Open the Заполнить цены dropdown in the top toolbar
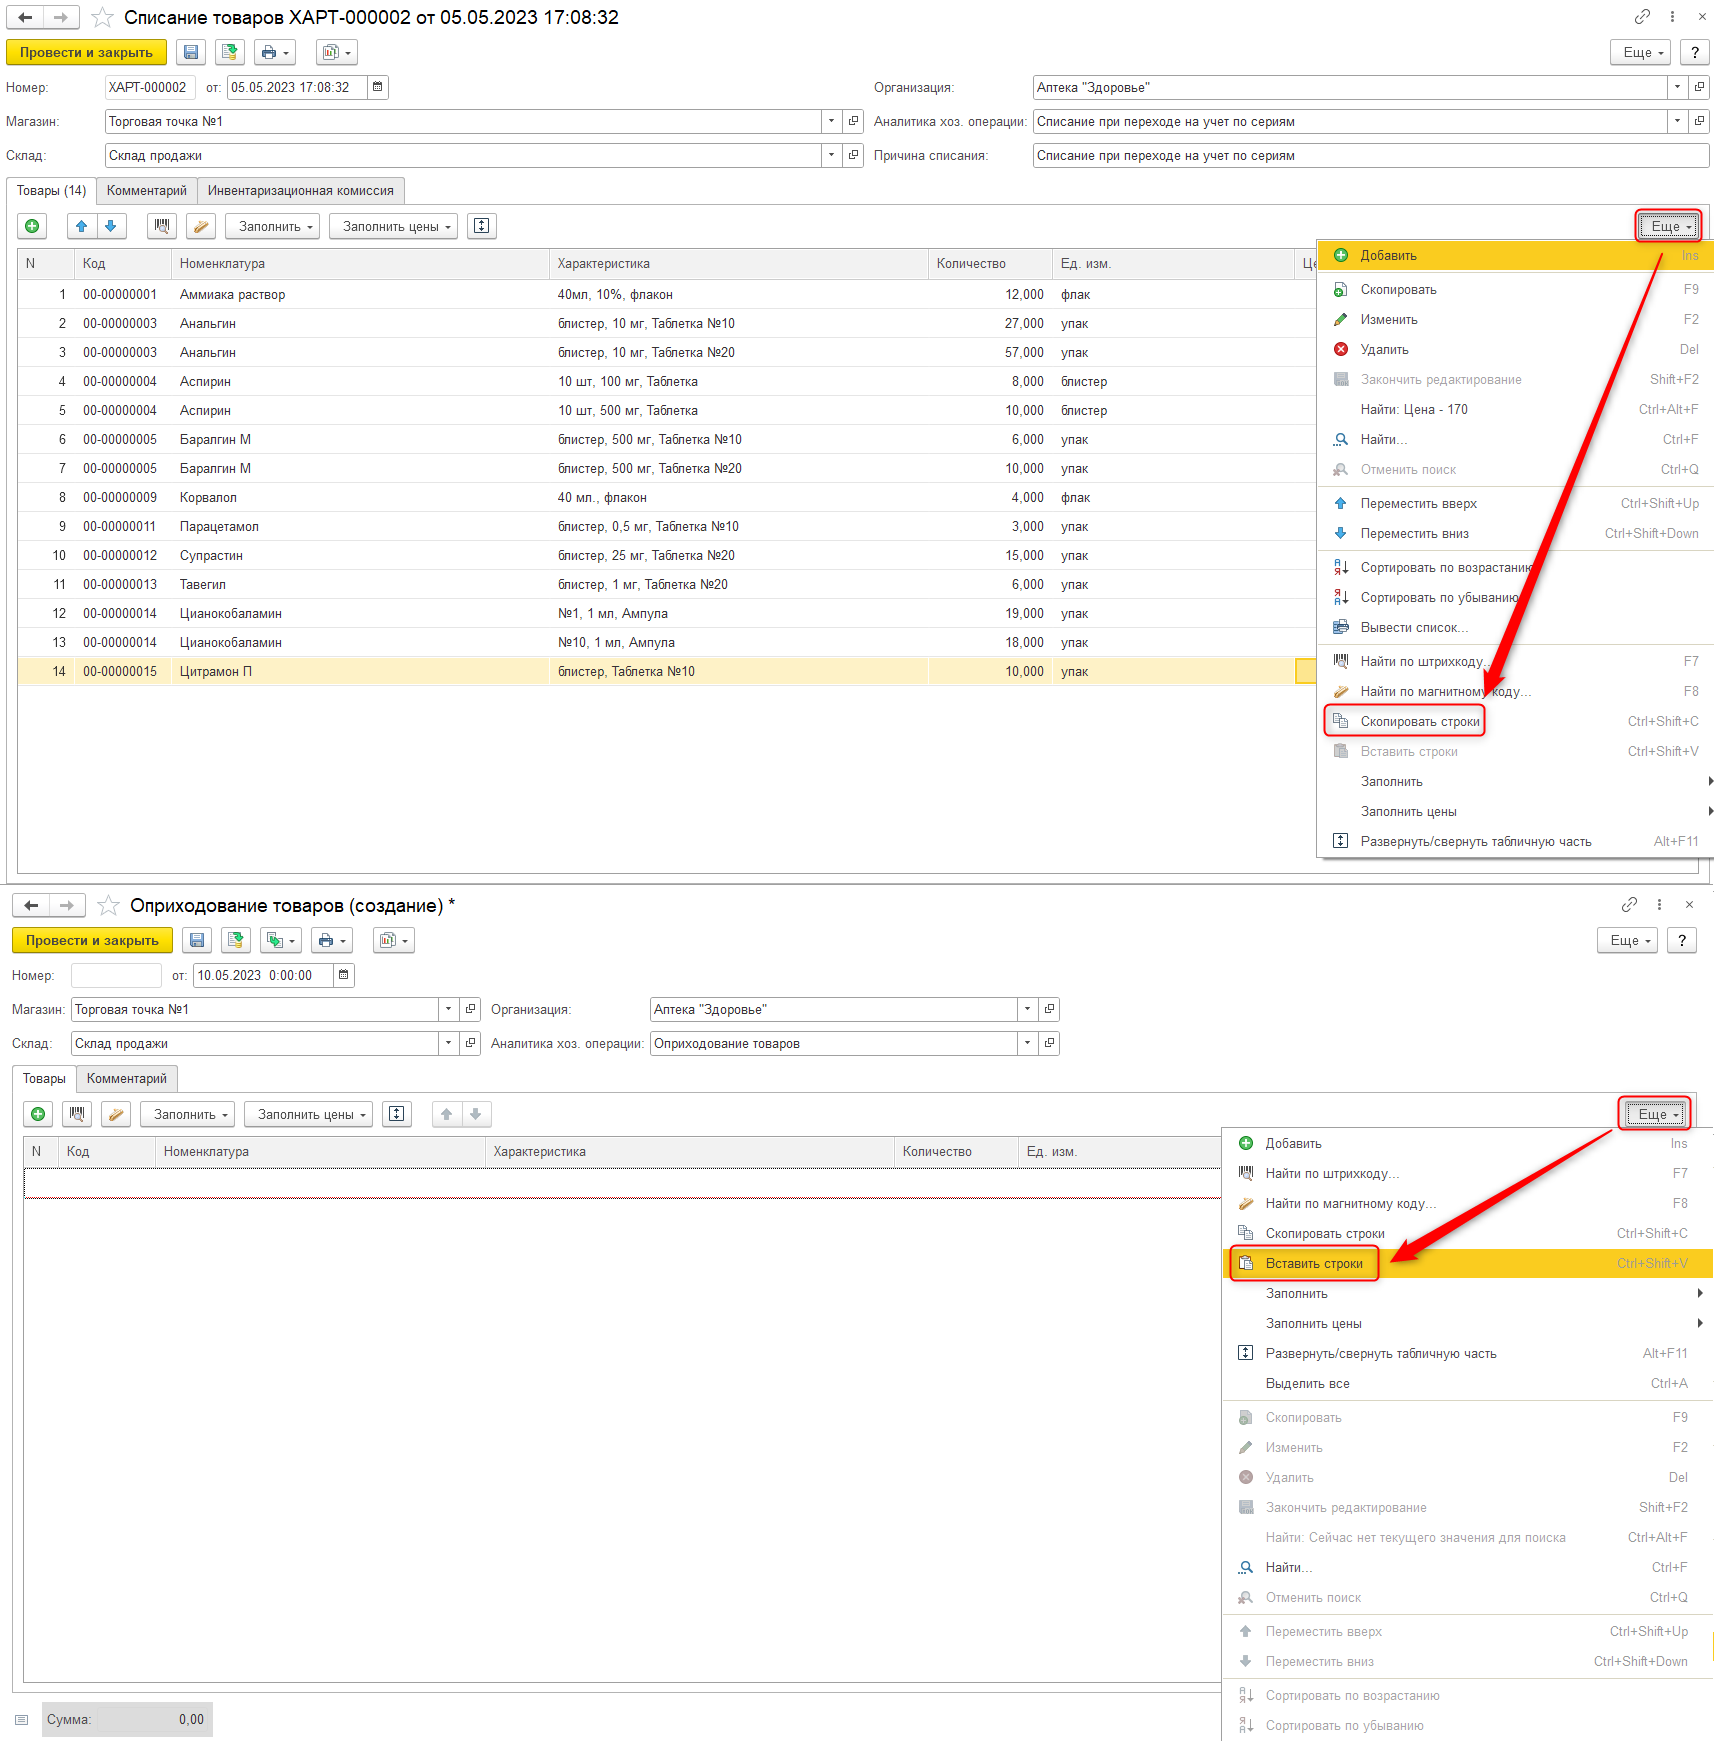 (x=394, y=226)
